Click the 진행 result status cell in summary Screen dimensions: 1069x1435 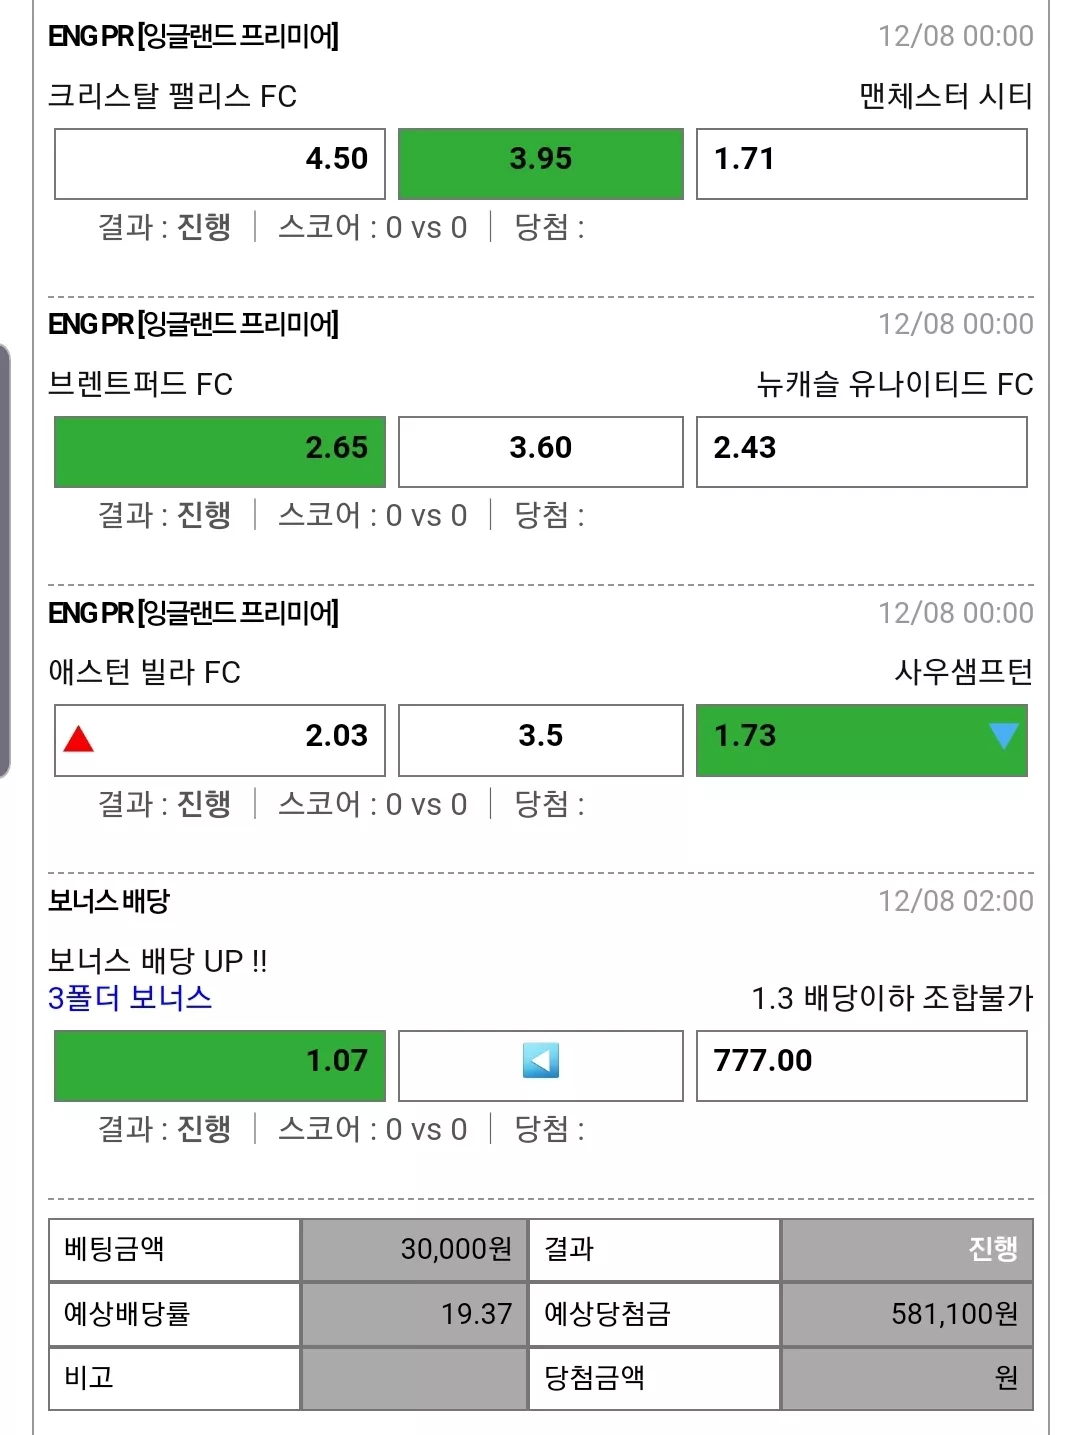907,1250
